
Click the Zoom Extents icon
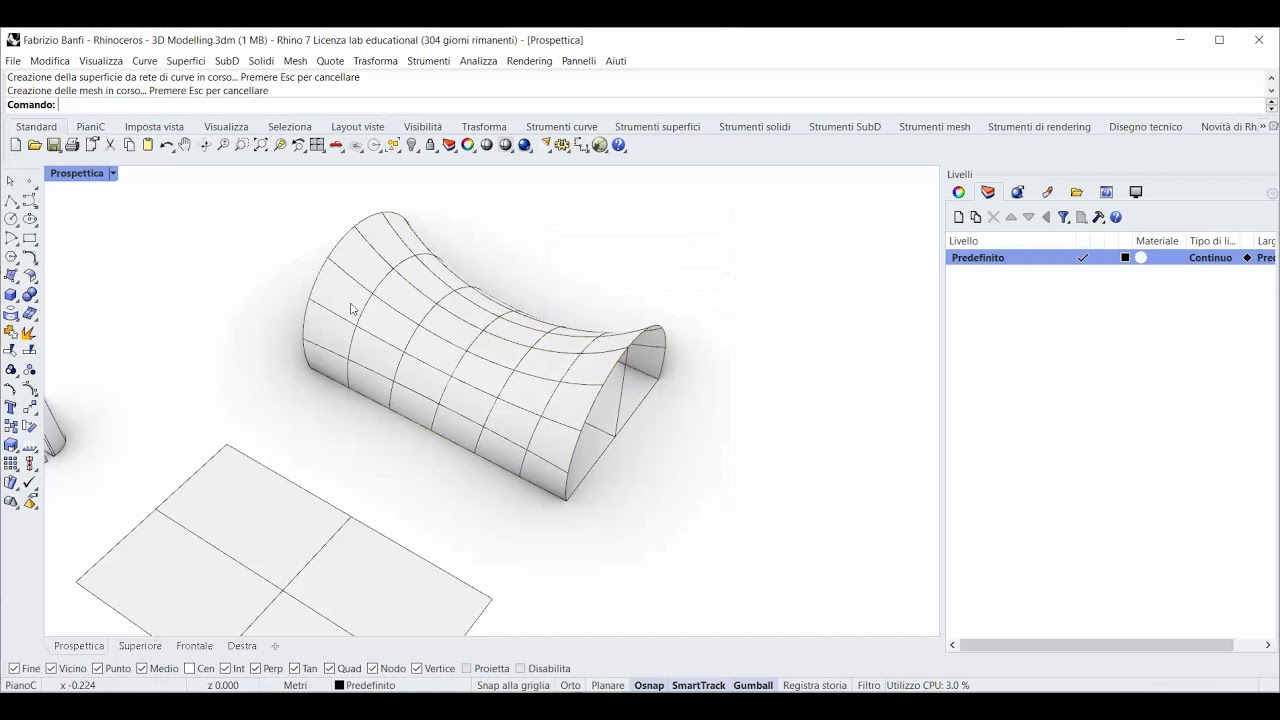[x=261, y=145]
